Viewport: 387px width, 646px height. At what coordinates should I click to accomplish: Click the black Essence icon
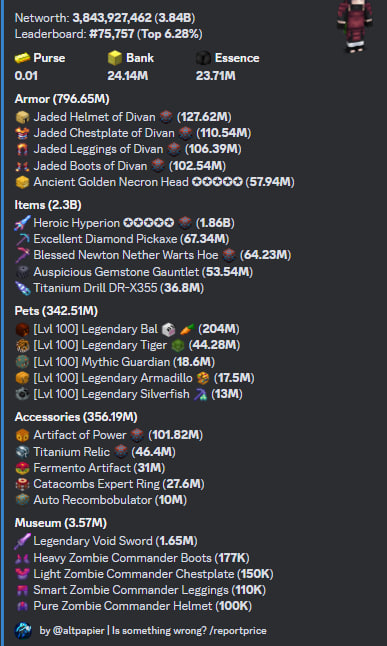[x=203, y=58]
